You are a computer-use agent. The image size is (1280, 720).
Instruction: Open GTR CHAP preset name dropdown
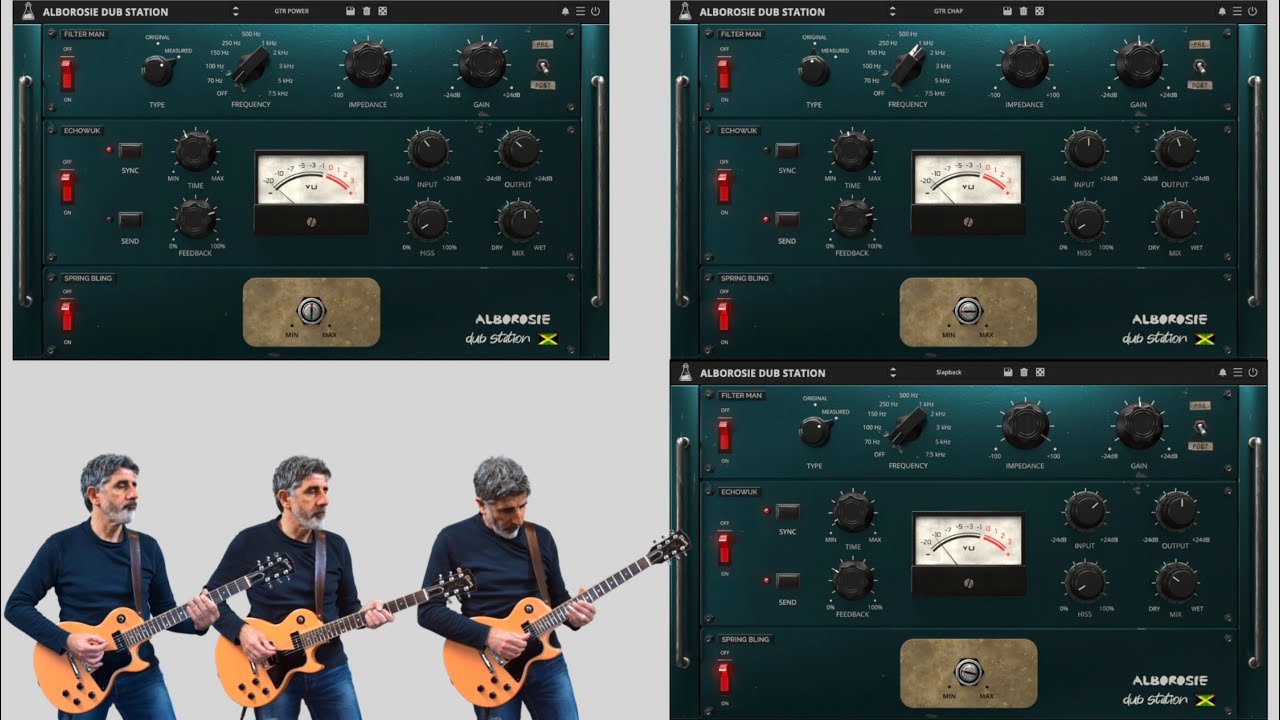coord(948,11)
